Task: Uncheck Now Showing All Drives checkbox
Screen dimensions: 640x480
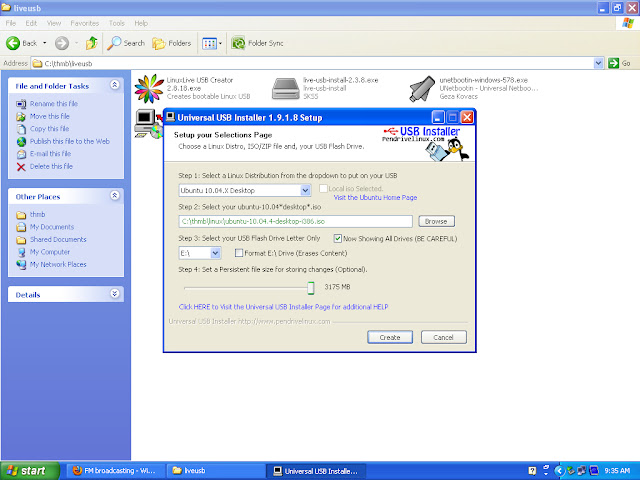Action: coord(338,238)
